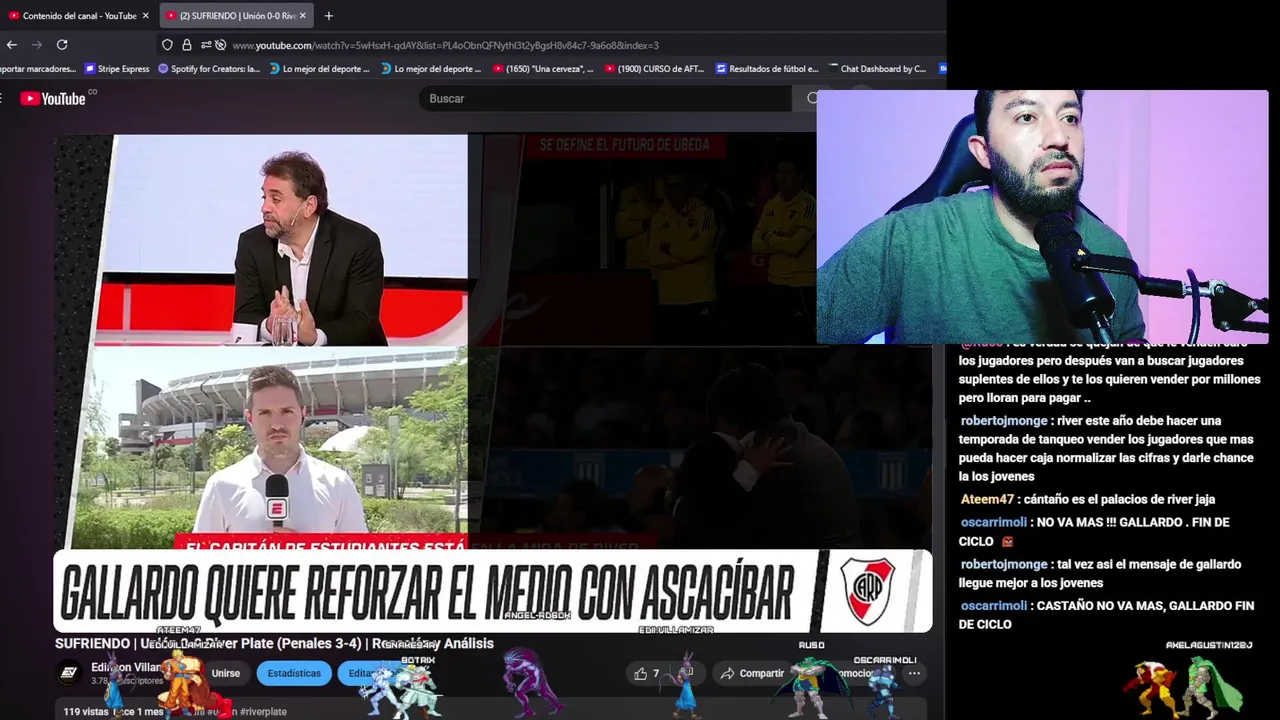Open the 'Estadísticas' button
This screenshot has height=720, width=1280.
(294, 673)
